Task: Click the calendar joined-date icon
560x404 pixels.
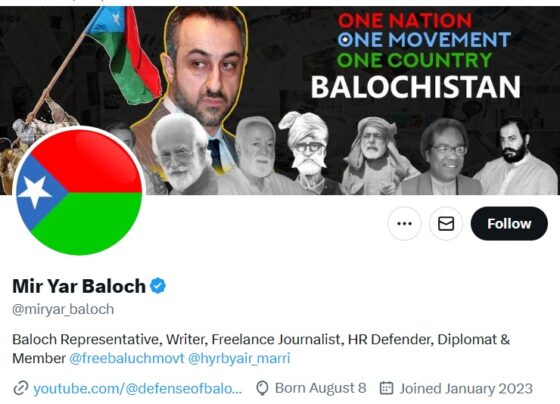Action: pyautogui.click(x=386, y=388)
